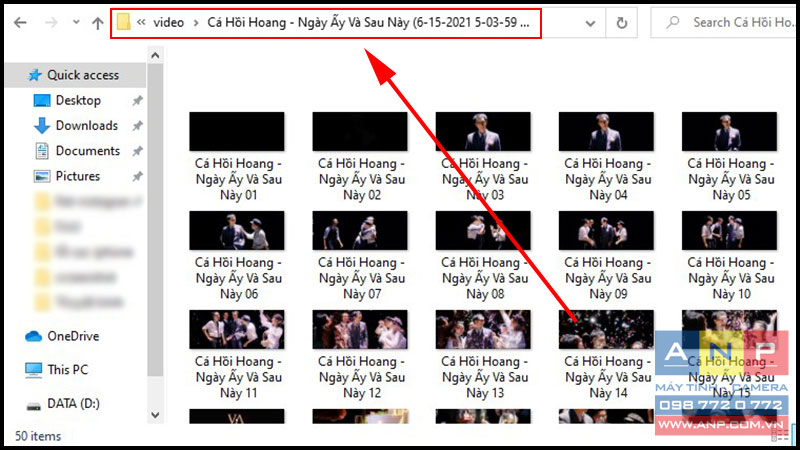This screenshot has height=450, width=800.
Task: Select video Ngày Ấy Và Sau Này 10
Action: tap(730, 256)
